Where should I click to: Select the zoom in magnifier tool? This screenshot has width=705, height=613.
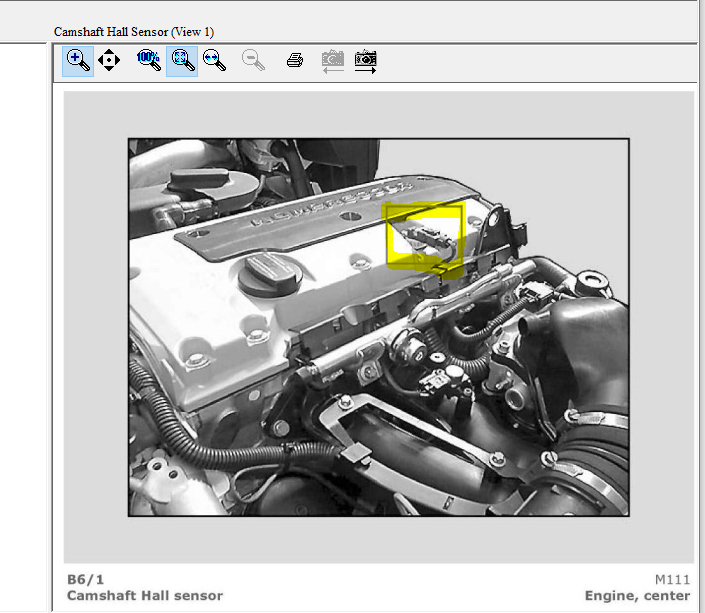[78, 61]
